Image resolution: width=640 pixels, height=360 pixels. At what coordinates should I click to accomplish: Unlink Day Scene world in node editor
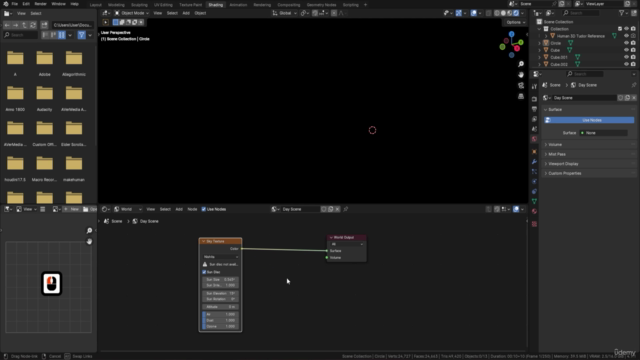(337, 209)
